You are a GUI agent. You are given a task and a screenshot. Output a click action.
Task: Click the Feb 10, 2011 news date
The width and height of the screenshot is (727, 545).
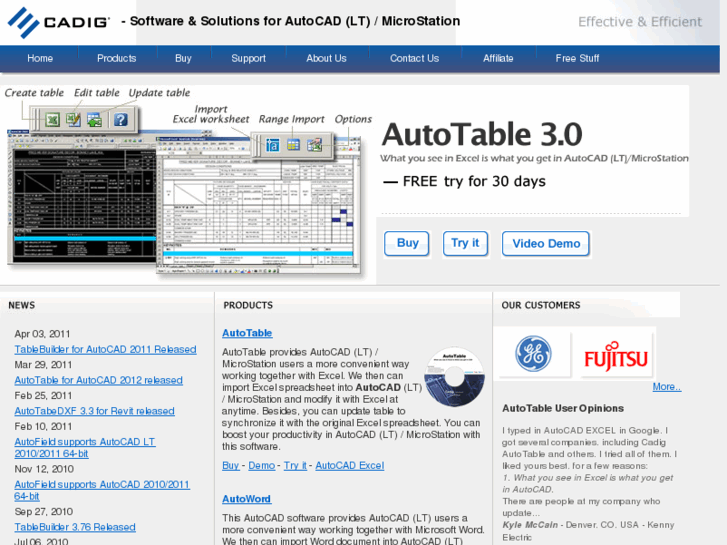point(43,426)
